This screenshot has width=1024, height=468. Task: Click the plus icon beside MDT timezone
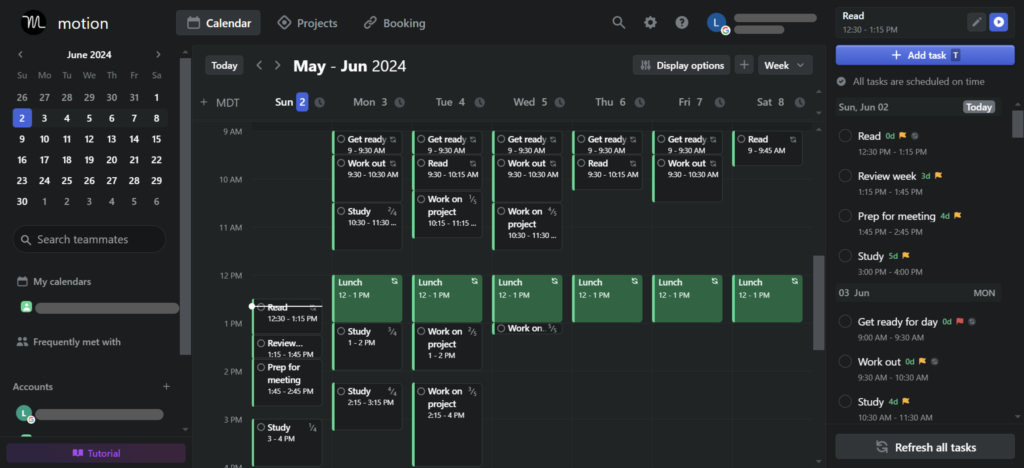coord(204,102)
